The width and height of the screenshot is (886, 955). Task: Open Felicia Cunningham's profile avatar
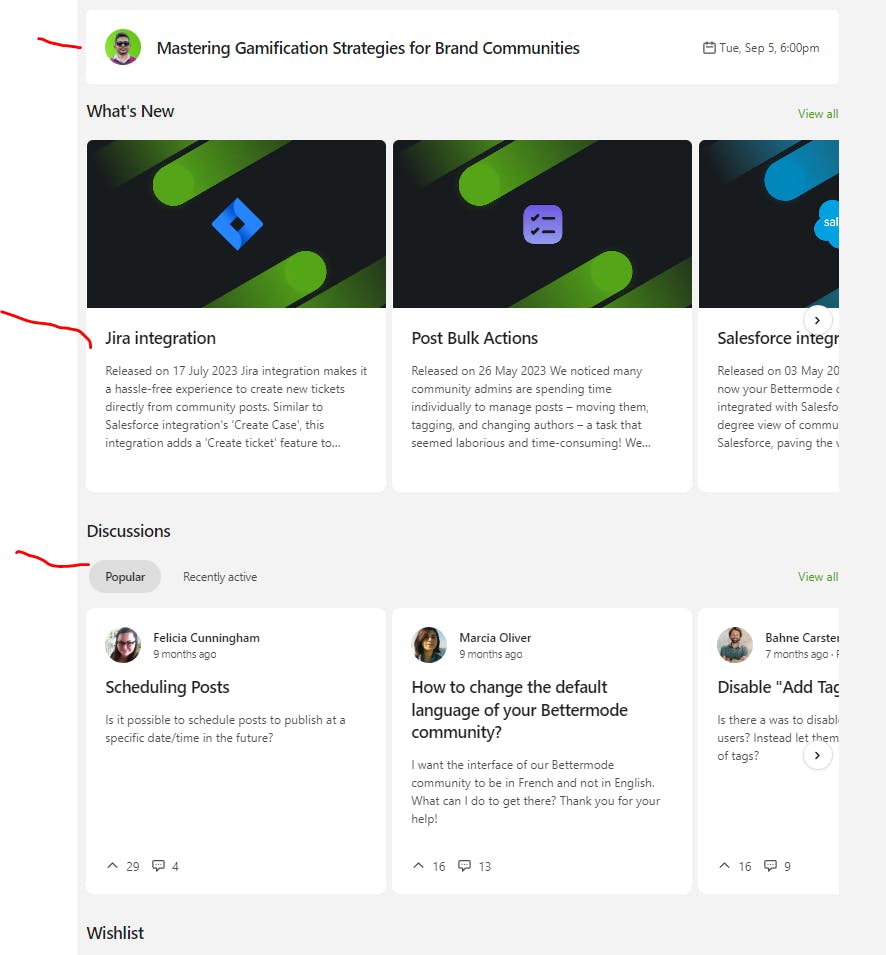click(123, 645)
